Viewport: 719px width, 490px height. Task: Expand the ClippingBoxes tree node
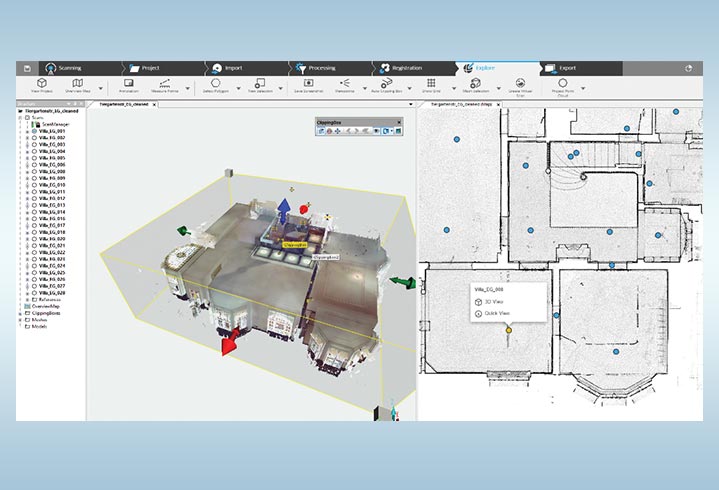coord(21,312)
